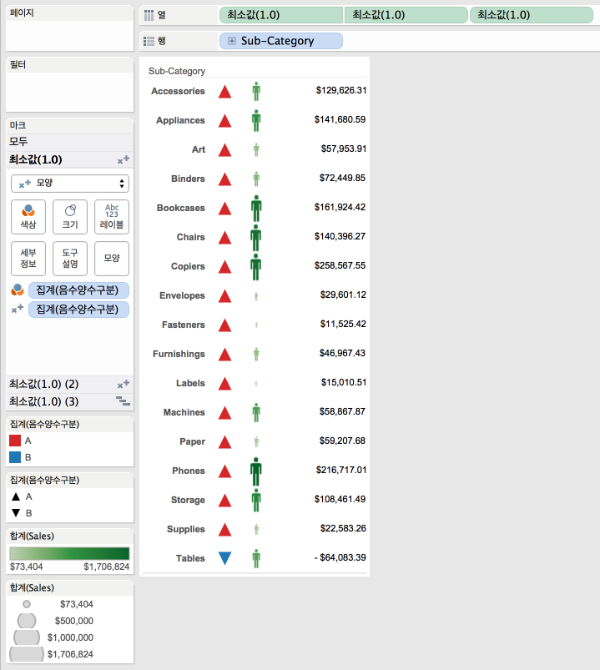Screen dimensions: 600x670
Task: Click the 모양 (Shape) card button
Action: [112, 259]
